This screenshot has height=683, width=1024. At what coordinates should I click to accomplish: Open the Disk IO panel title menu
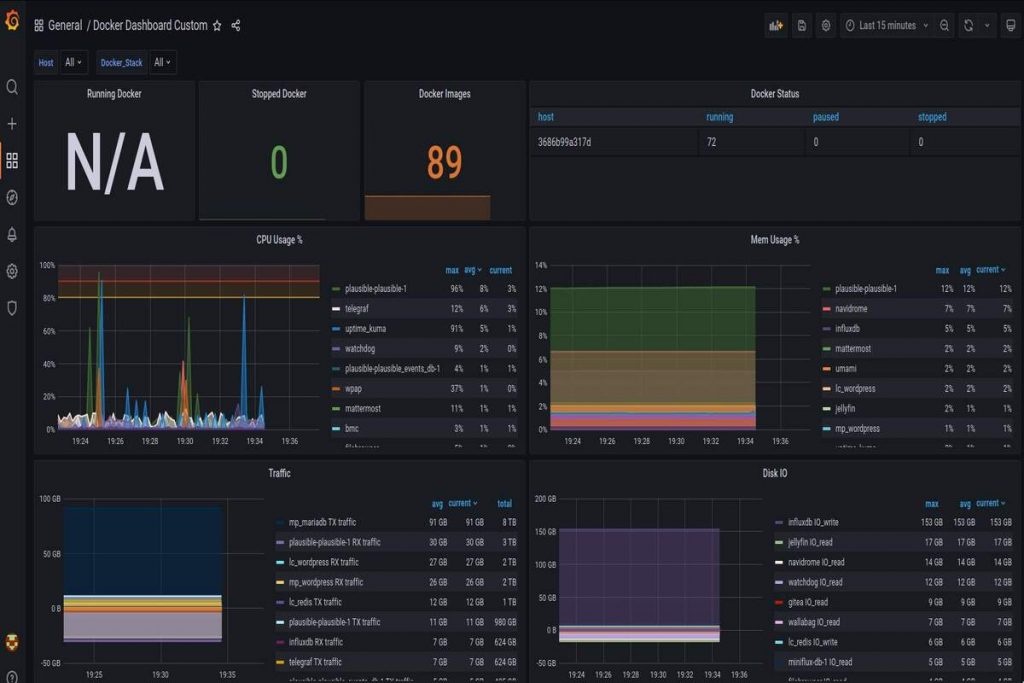pyautogui.click(x=774, y=473)
